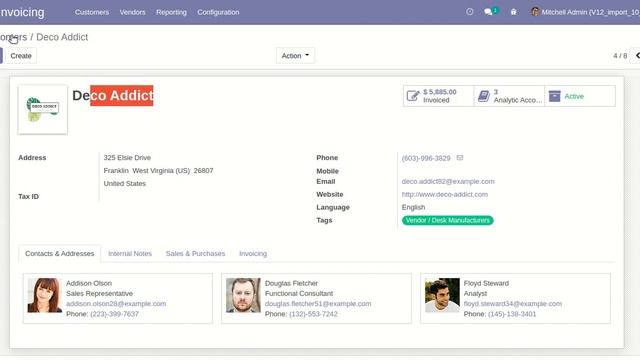Open Douglas Fletcher contact card name
This screenshot has width=640, height=360.
click(x=291, y=283)
